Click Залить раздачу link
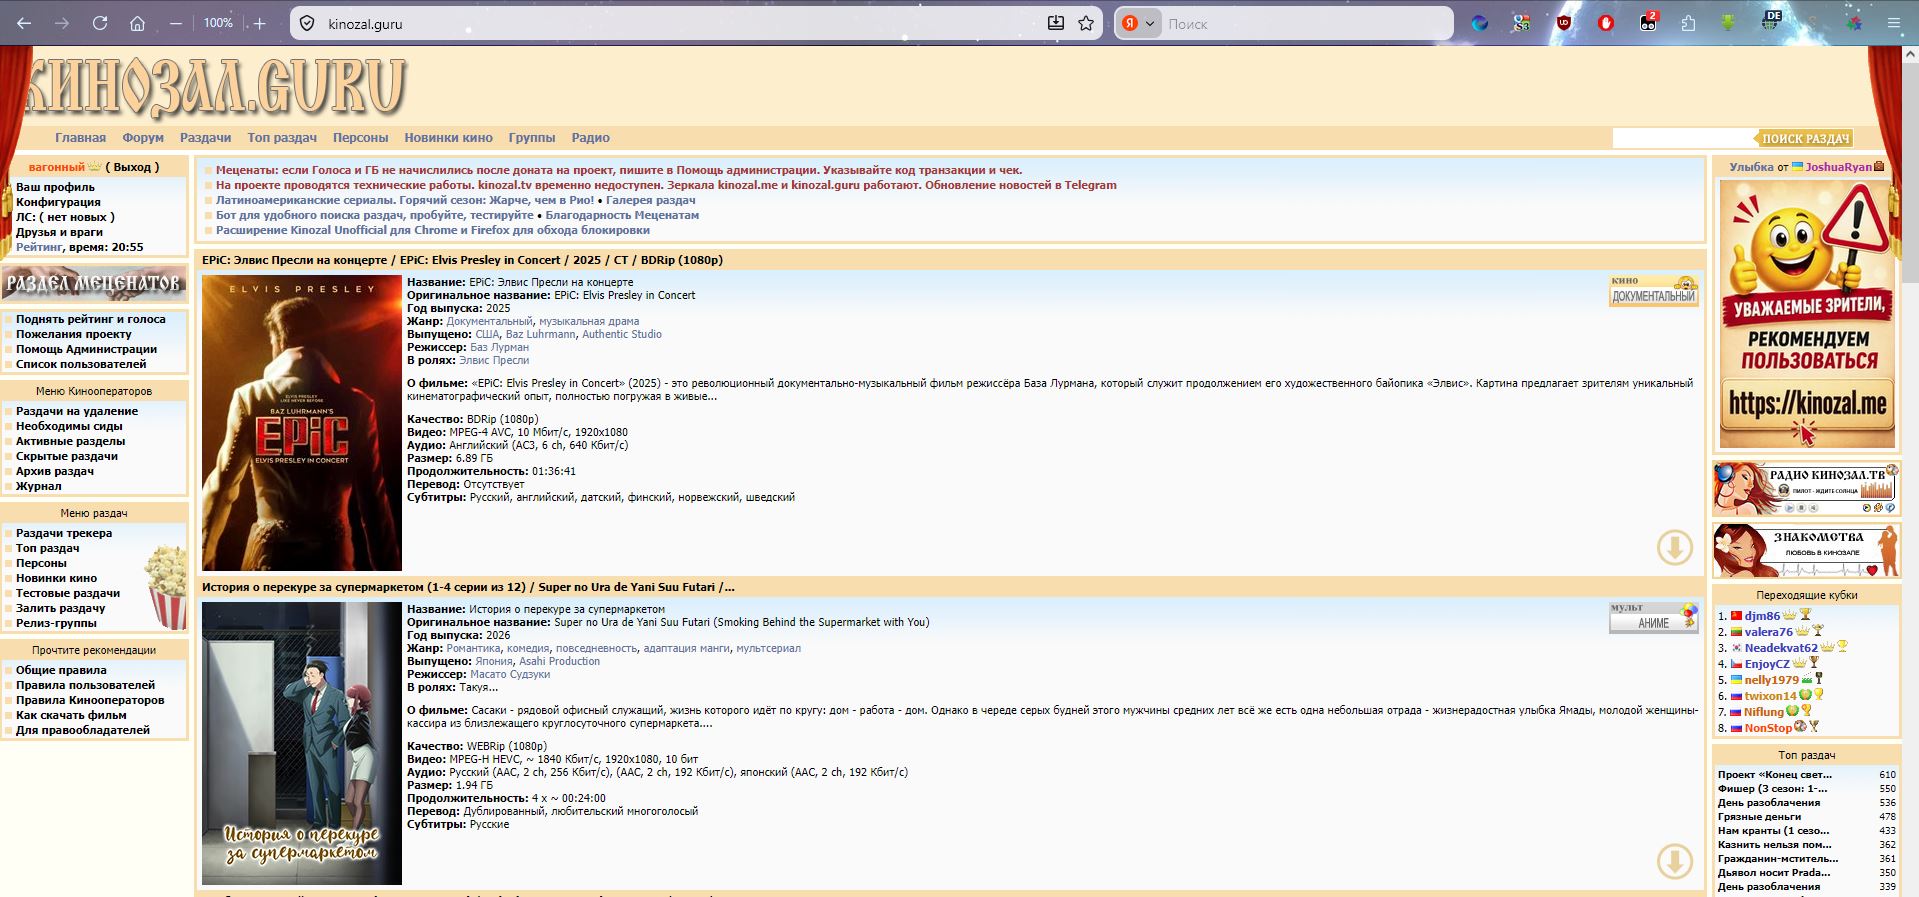The width and height of the screenshot is (1919, 897). tap(60, 608)
